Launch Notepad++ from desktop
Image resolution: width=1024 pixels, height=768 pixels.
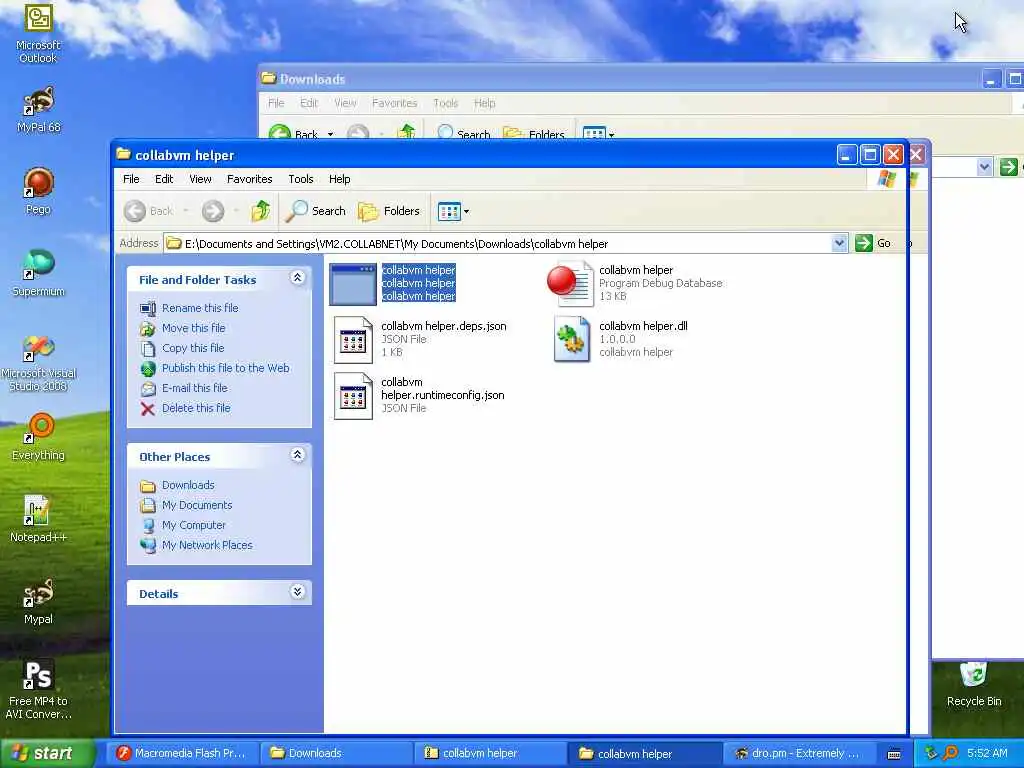coord(38,519)
